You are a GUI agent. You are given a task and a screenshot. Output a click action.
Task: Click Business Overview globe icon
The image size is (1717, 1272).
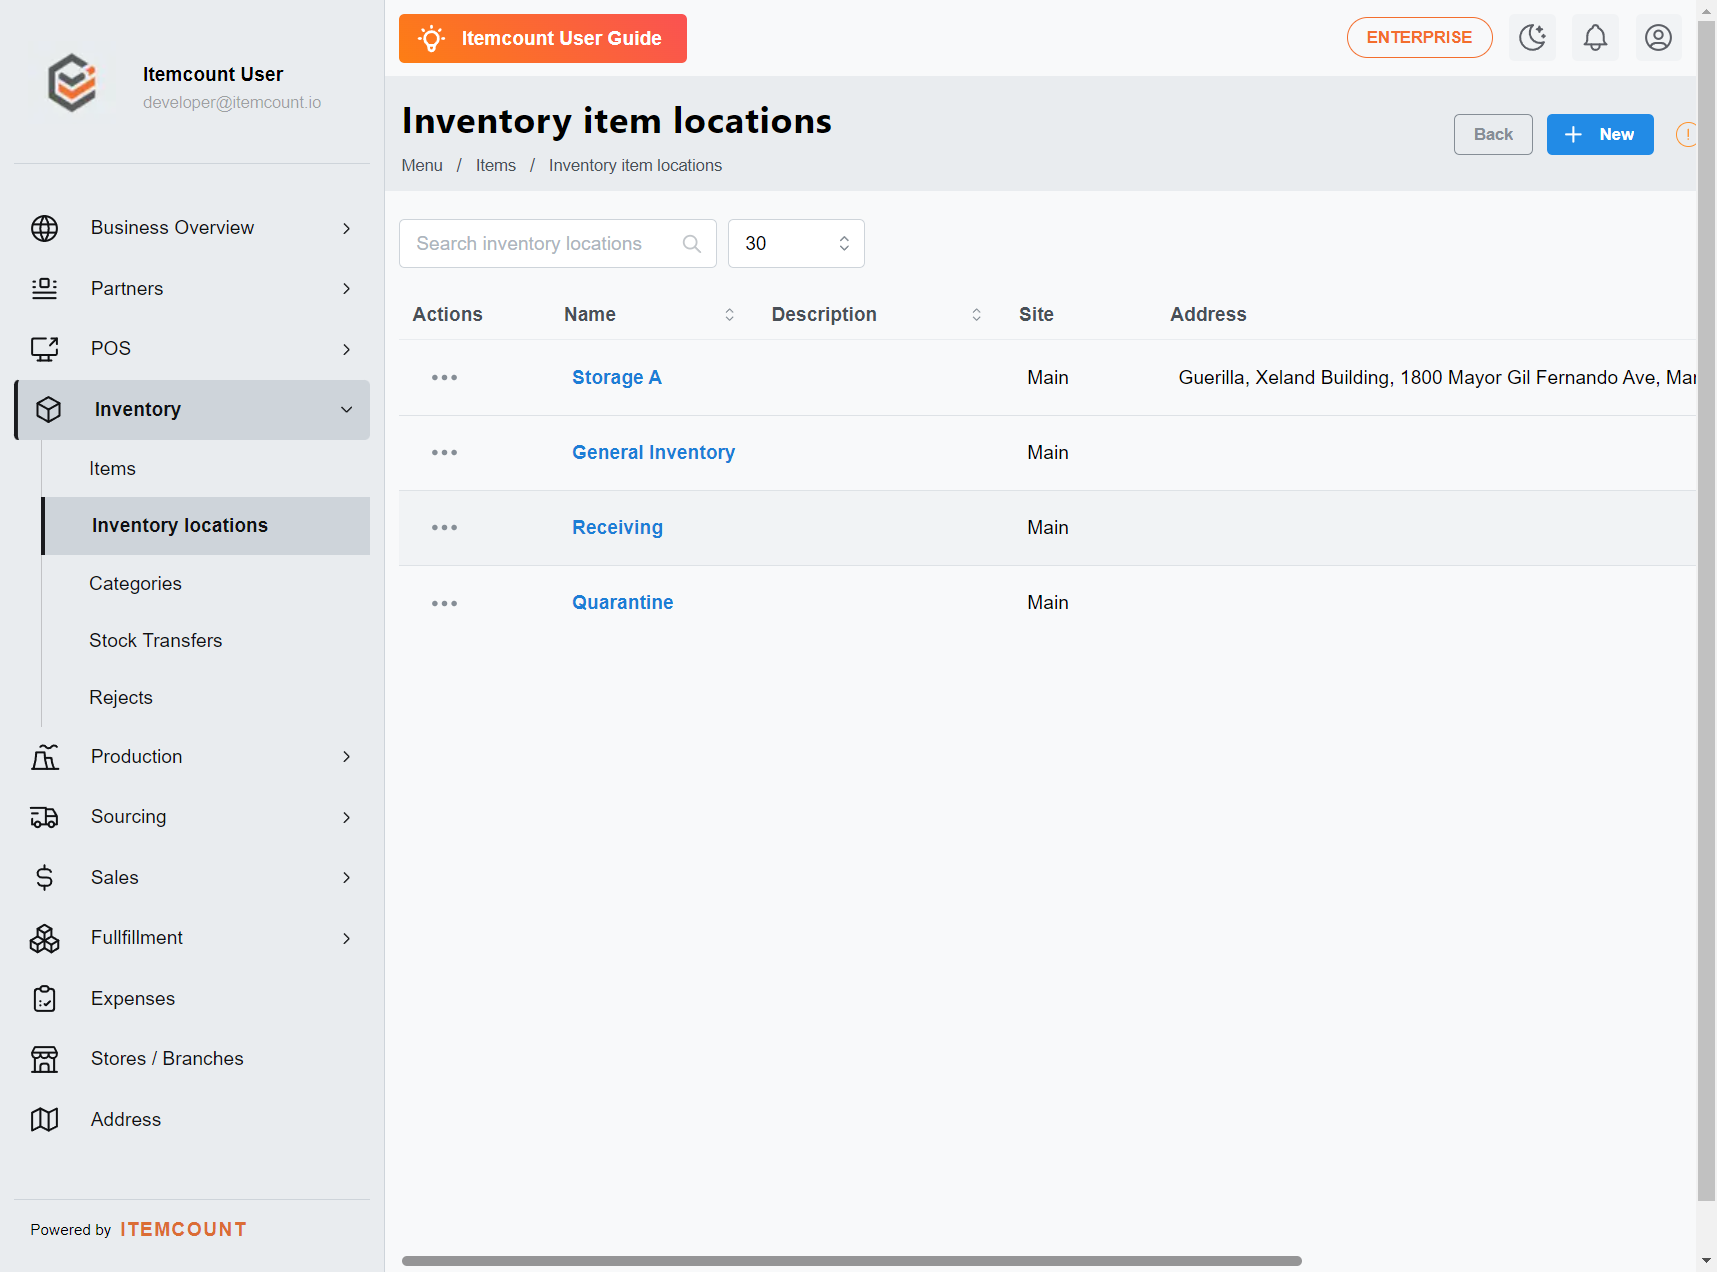click(x=44, y=228)
